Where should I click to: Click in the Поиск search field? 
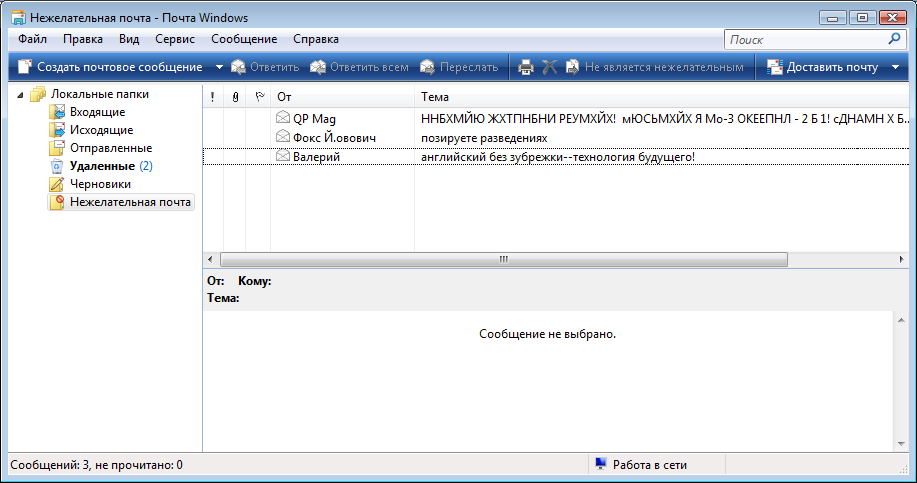pyautogui.click(x=806, y=40)
